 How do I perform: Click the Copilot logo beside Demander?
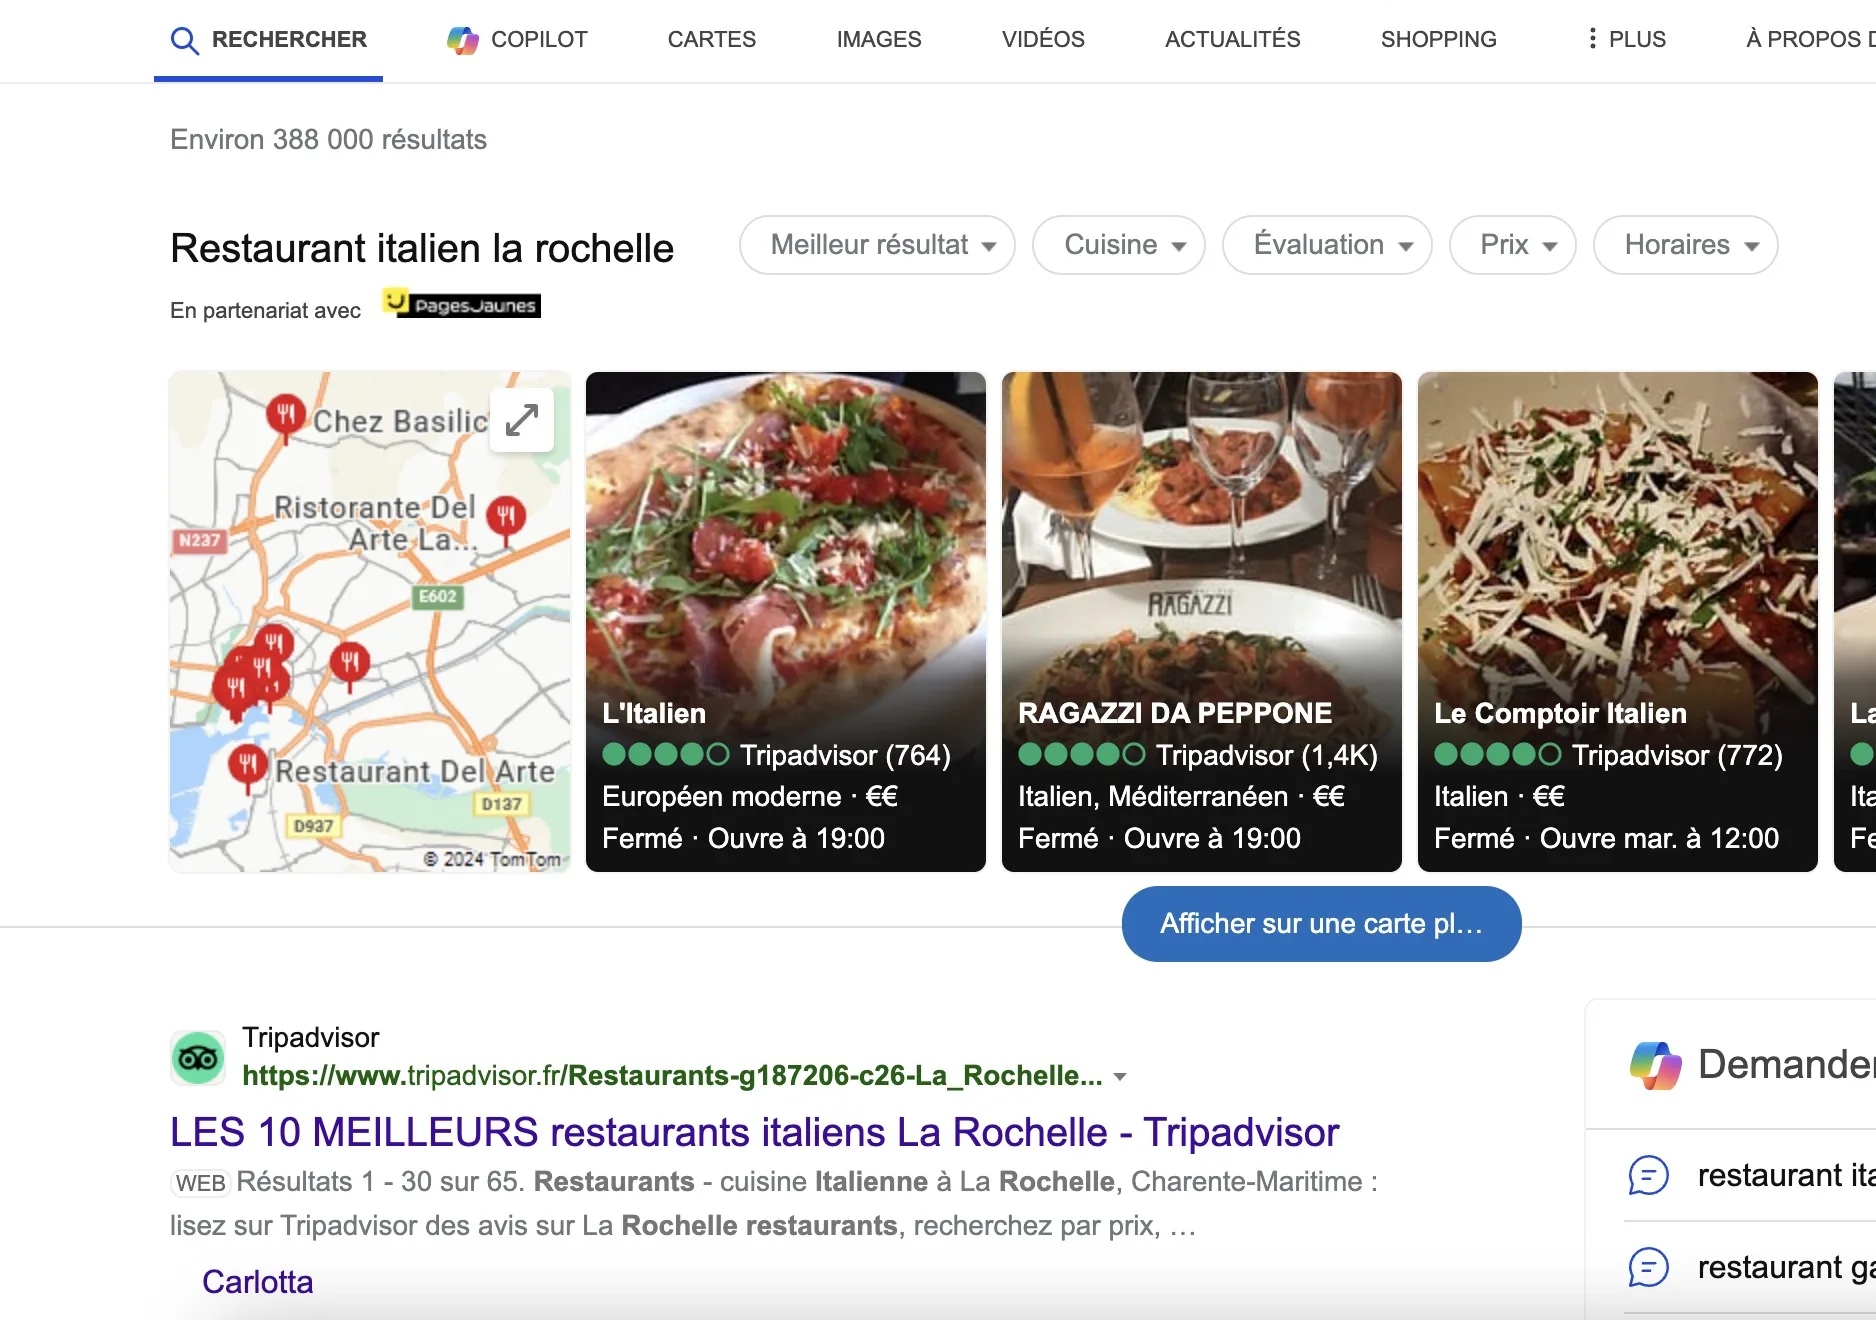[1656, 1065]
